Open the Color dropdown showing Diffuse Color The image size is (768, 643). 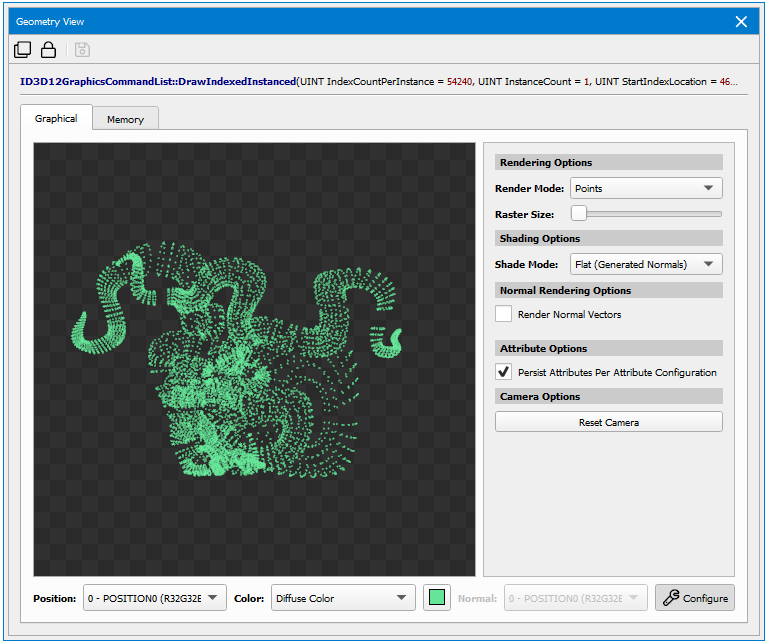(342, 598)
